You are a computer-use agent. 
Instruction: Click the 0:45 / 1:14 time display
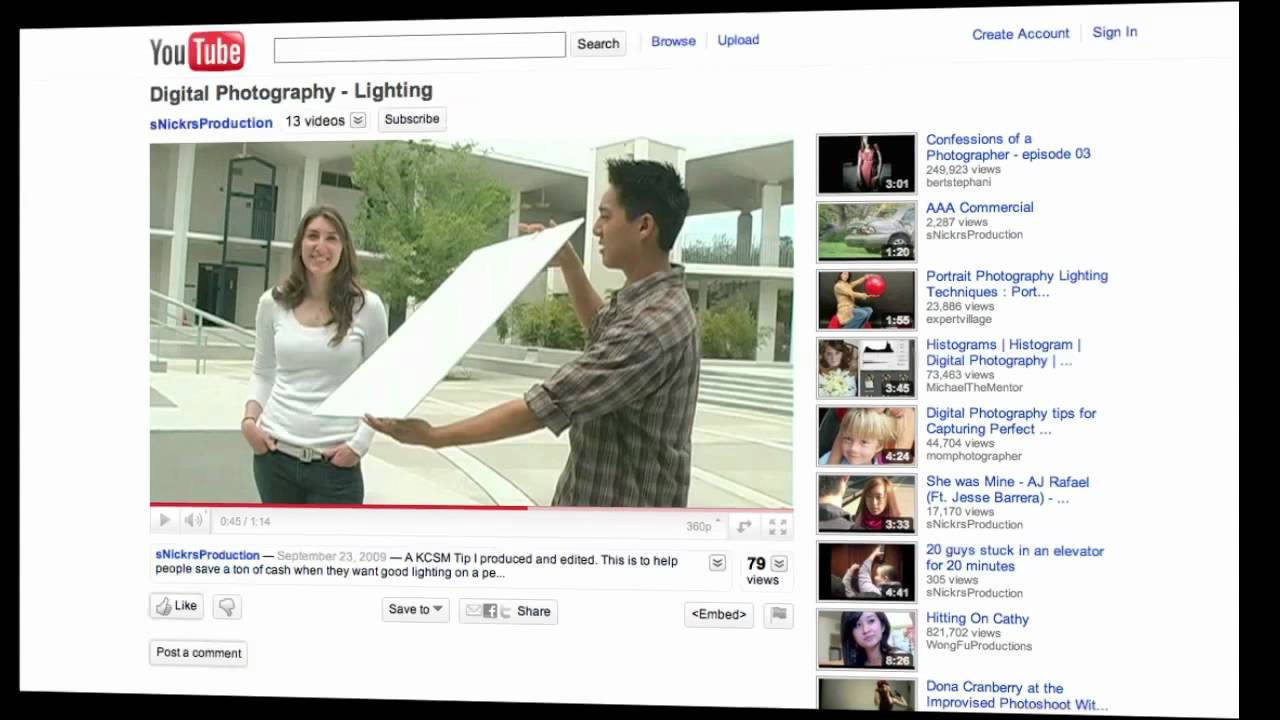pos(245,522)
